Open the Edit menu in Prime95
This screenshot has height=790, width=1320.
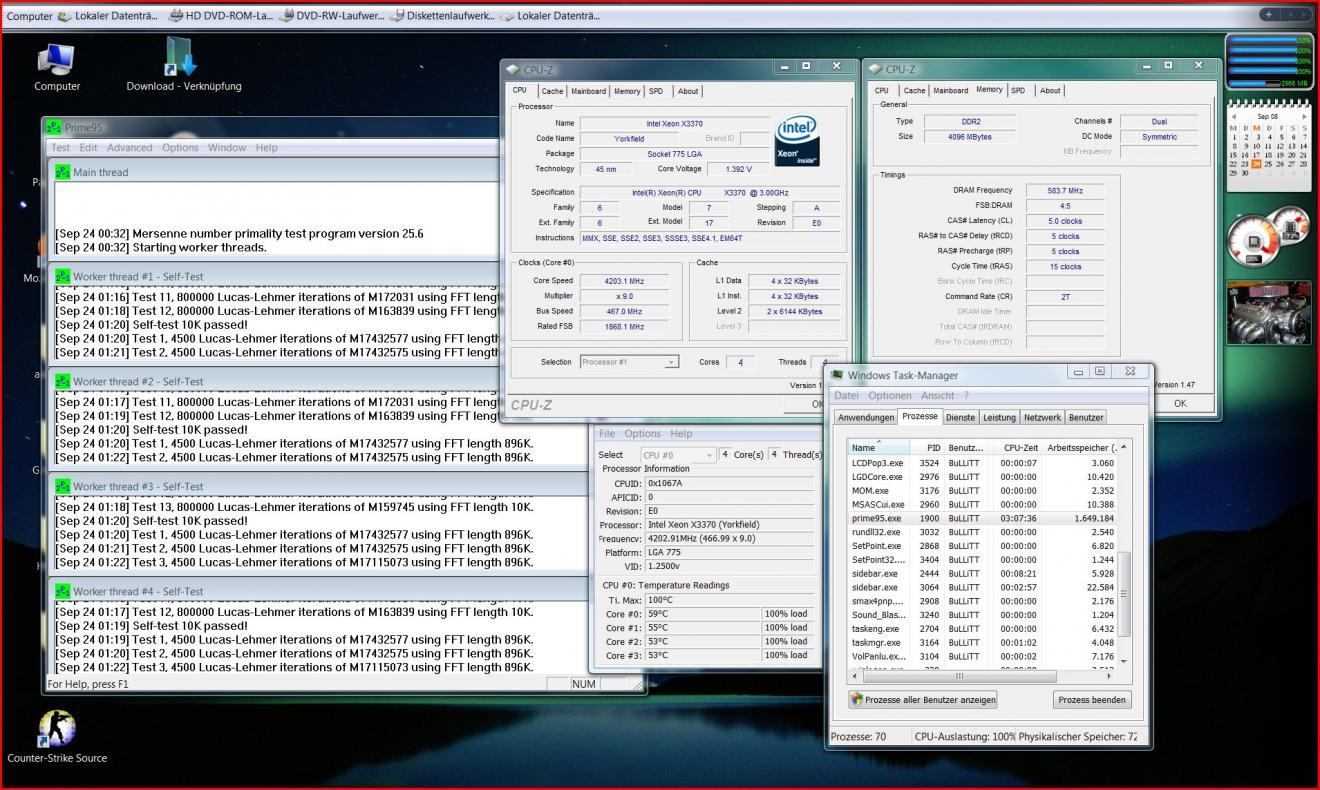pyautogui.click(x=89, y=148)
